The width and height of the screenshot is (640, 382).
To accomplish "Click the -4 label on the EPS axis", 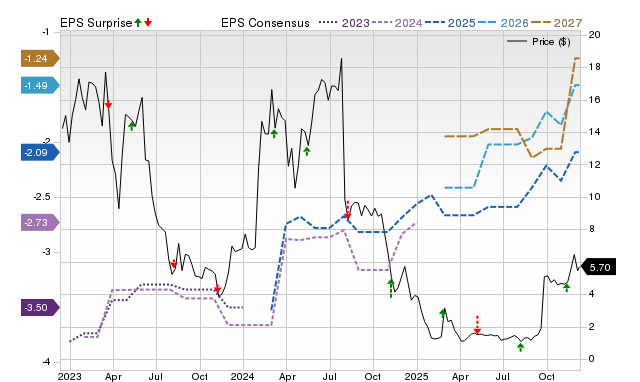I will pyautogui.click(x=46, y=362).
